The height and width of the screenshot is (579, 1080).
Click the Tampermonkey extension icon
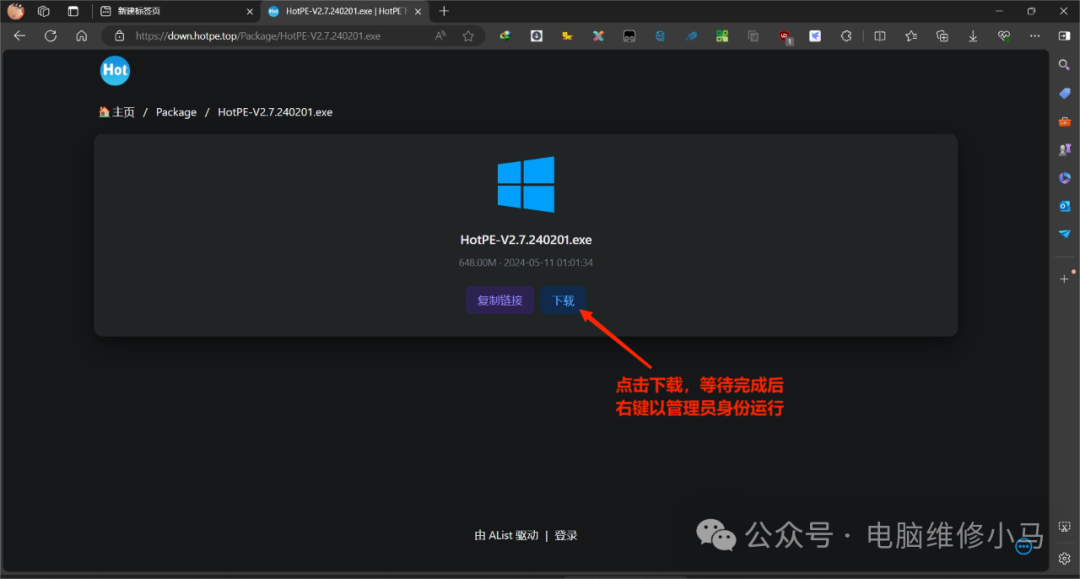click(629, 36)
